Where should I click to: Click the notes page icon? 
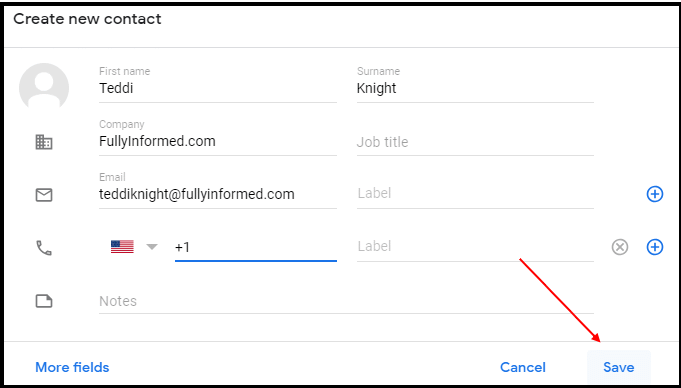pyautogui.click(x=44, y=301)
